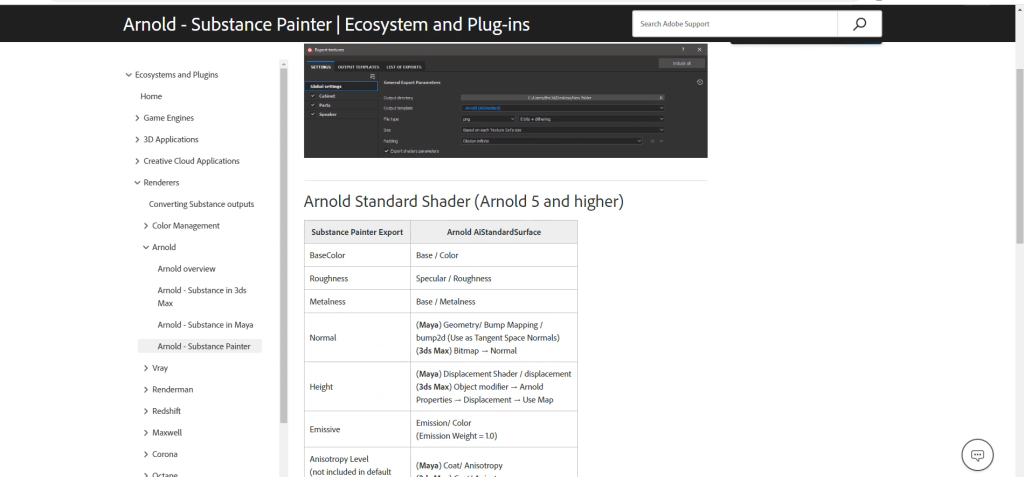The width and height of the screenshot is (1024, 477).
Task: Click the Search Adobe Support field
Action: (735, 24)
